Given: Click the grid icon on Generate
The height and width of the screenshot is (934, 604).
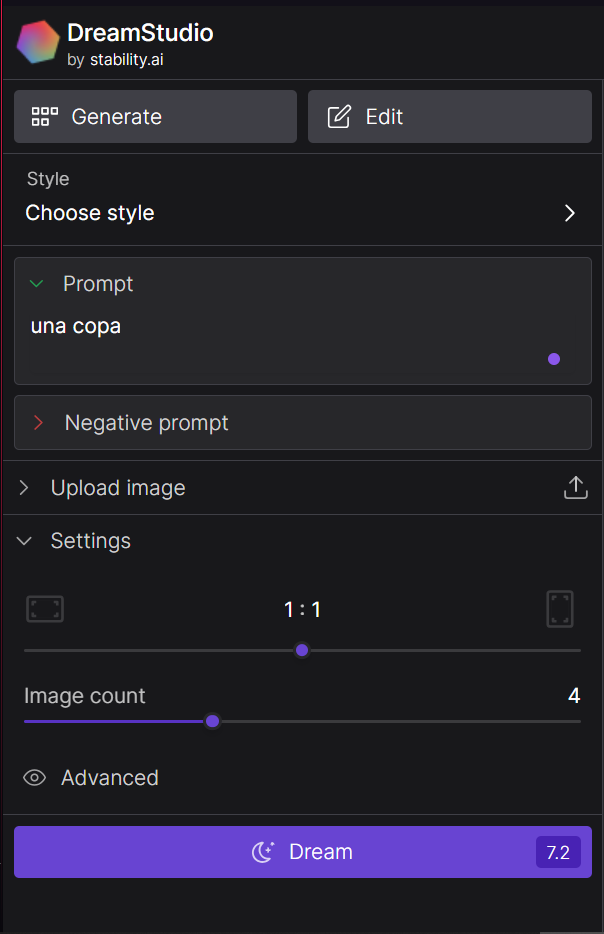Looking at the screenshot, I should 45,117.
